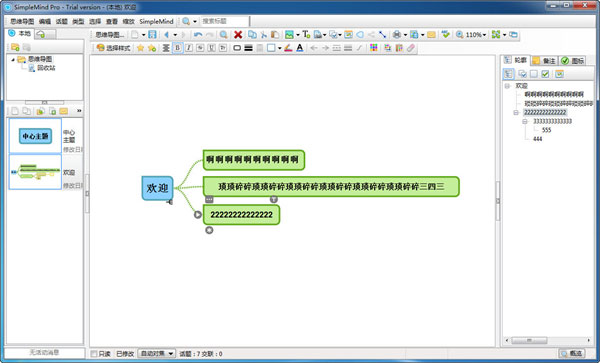The image size is (600, 363).
Task: Select the 回收站 recycle bin item
Action: [x=42, y=68]
